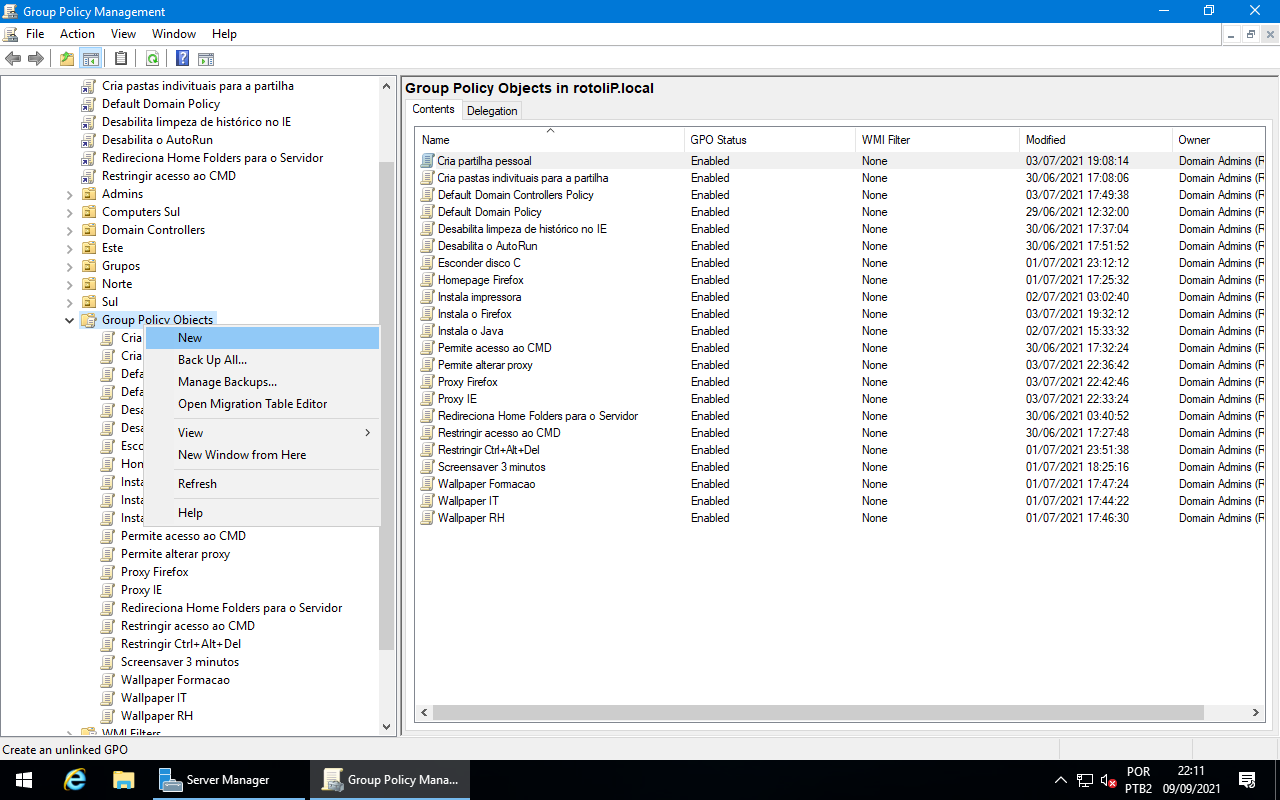
Task: Click the Back navigation arrow icon
Action: [13, 58]
